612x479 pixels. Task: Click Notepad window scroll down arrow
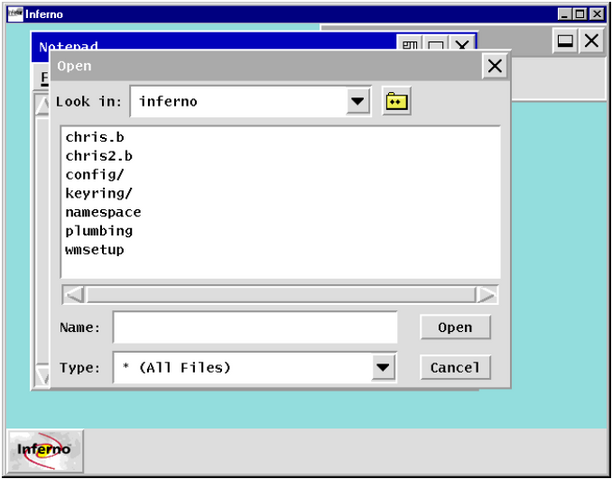[x=42, y=376]
